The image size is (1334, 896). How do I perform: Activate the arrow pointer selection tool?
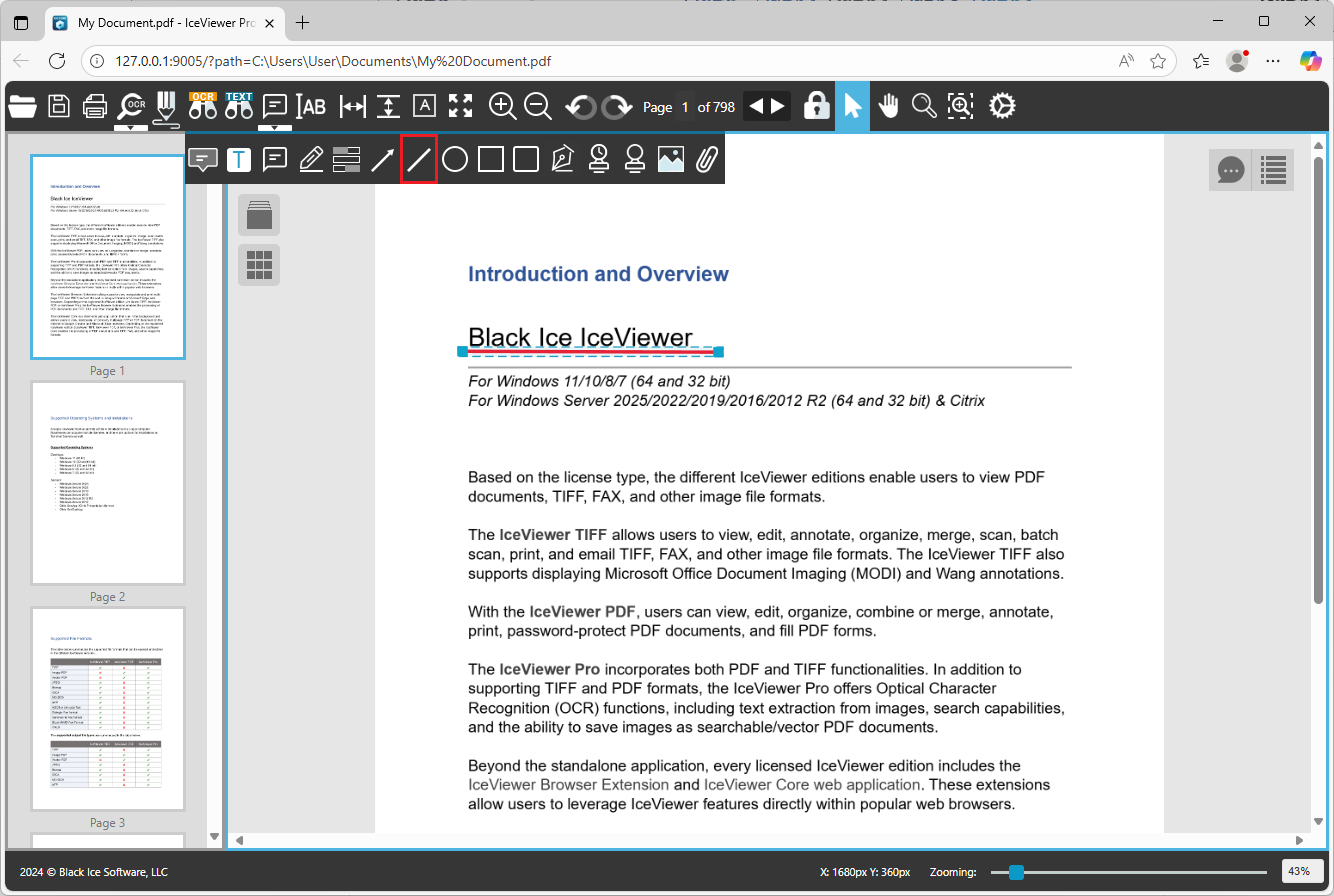click(853, 106)
